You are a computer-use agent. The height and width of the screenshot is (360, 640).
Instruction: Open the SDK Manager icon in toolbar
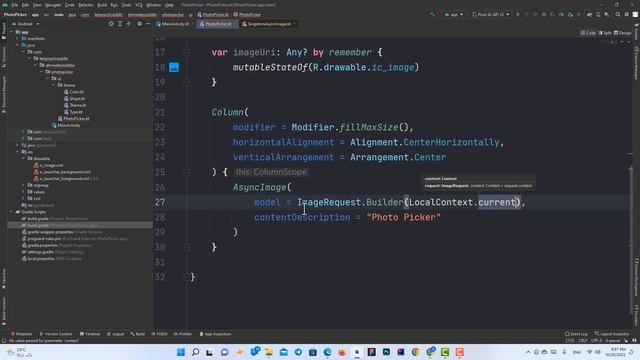[607, 14]
